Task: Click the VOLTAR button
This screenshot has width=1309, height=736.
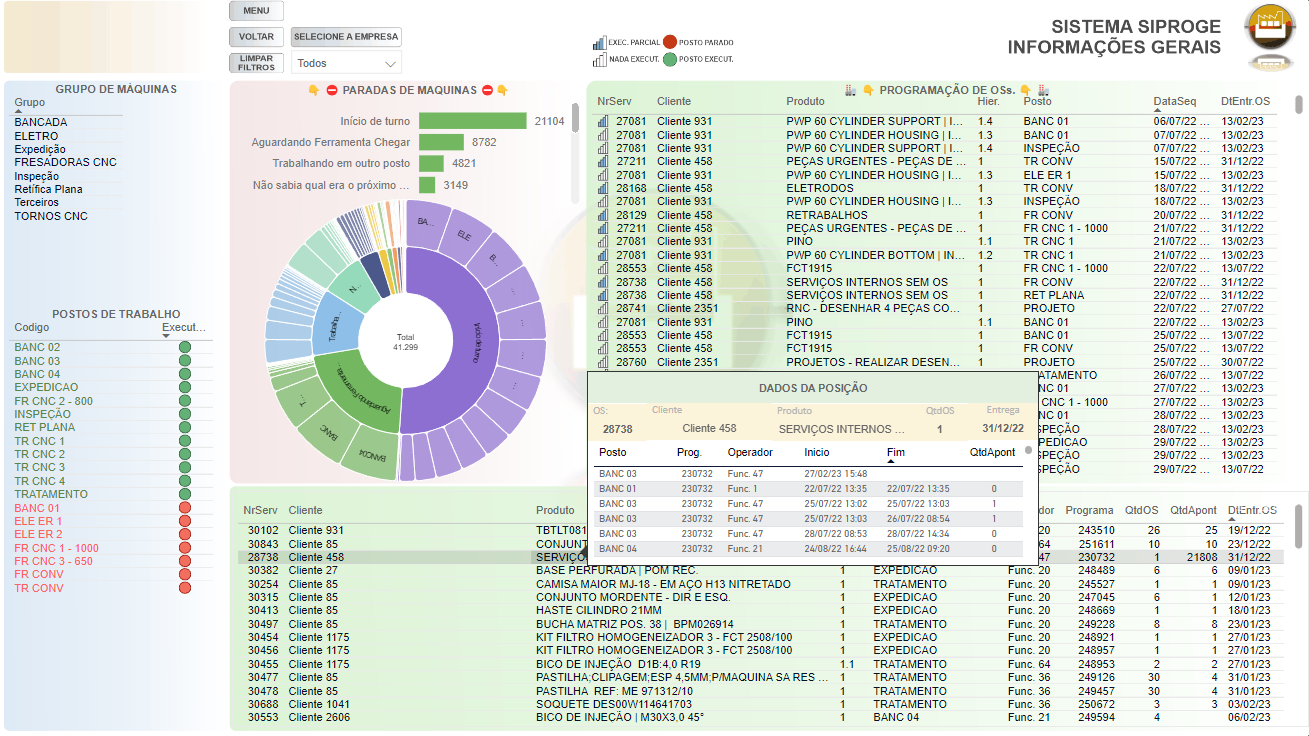Action: 255,36
